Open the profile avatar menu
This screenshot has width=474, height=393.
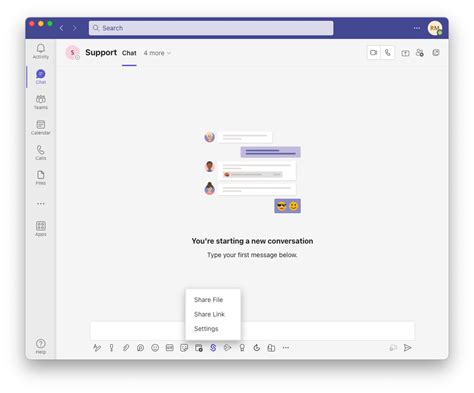tap(435, 28)
